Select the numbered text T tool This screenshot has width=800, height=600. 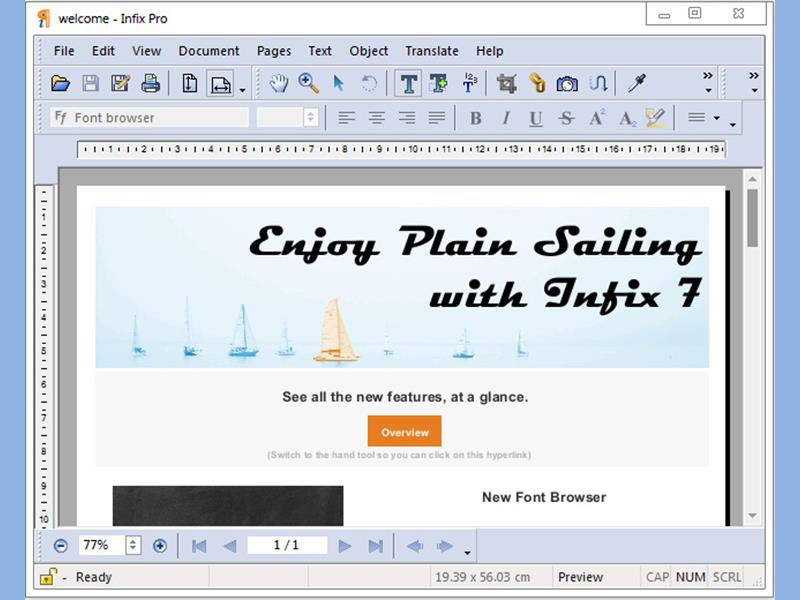469,83
